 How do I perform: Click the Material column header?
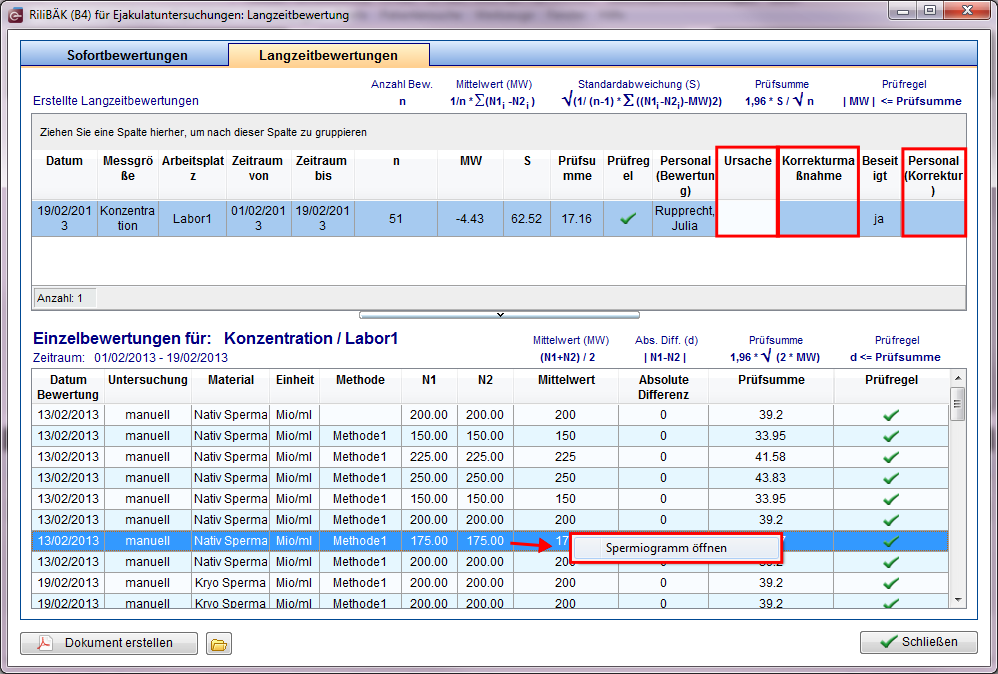(x=230, y=387)
